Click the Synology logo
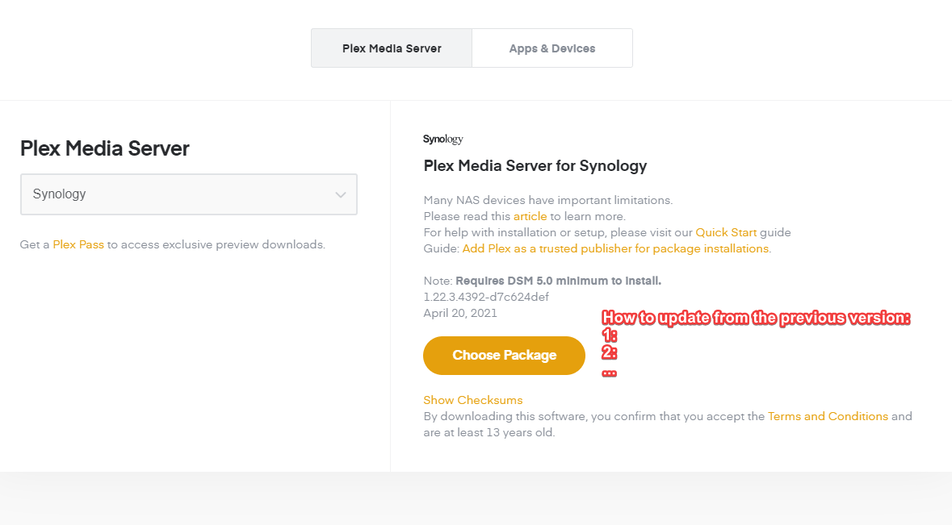 pyautogui.click(x=443, y=139)
